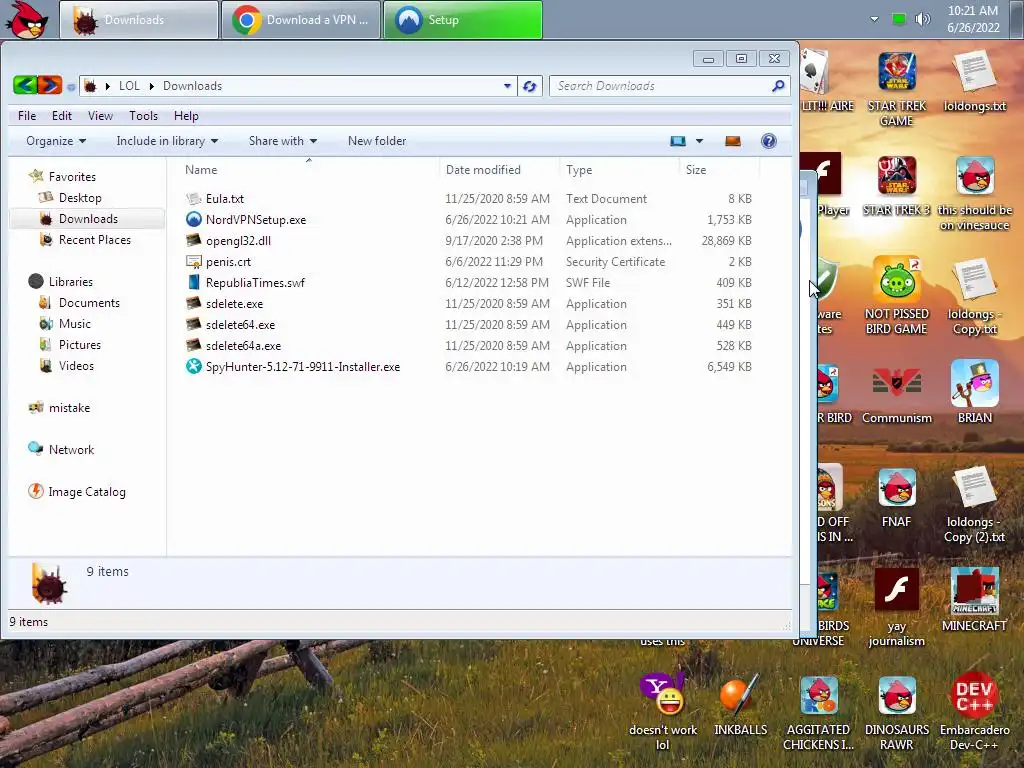Click the volume speaker tray icon
This screenshot has height=768, width=1024.
pyautogui.click(x=922, y=19)
